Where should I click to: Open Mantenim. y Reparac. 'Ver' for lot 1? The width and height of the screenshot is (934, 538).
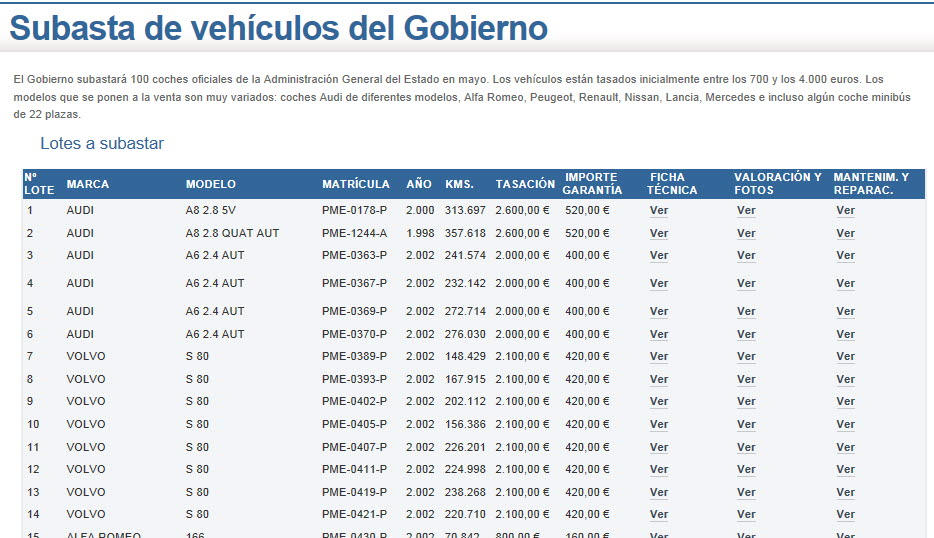(845, 210)
